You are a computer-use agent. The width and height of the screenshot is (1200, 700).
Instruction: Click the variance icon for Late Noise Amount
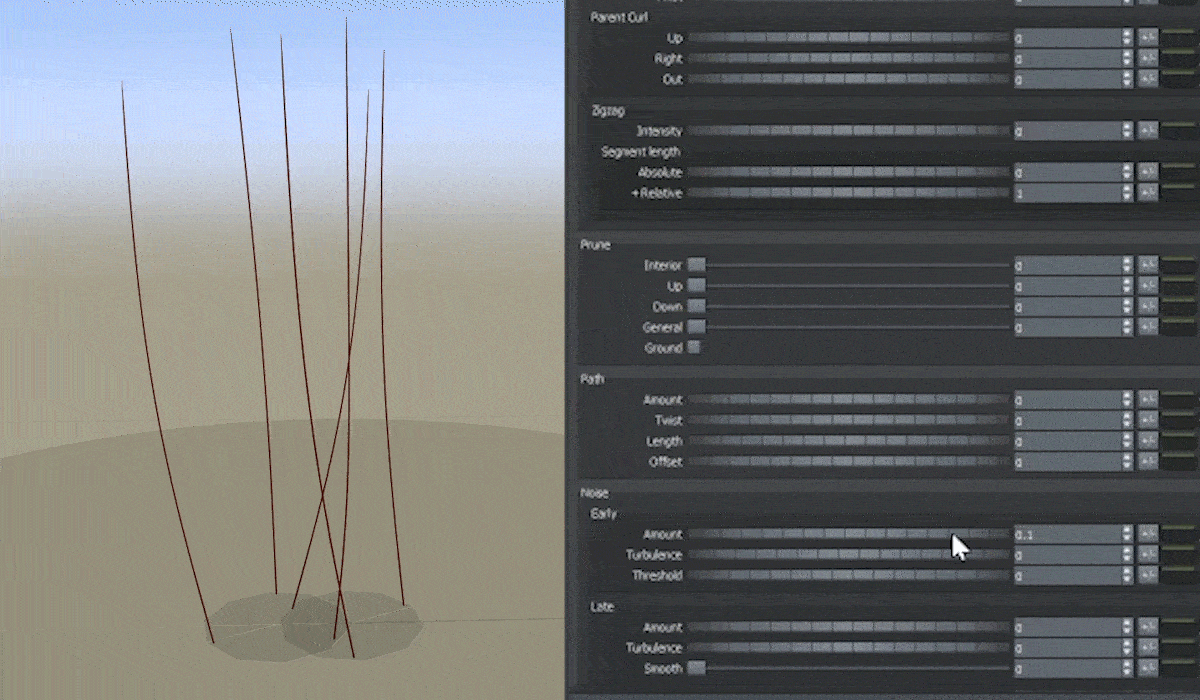click(x=1148, y=627)
